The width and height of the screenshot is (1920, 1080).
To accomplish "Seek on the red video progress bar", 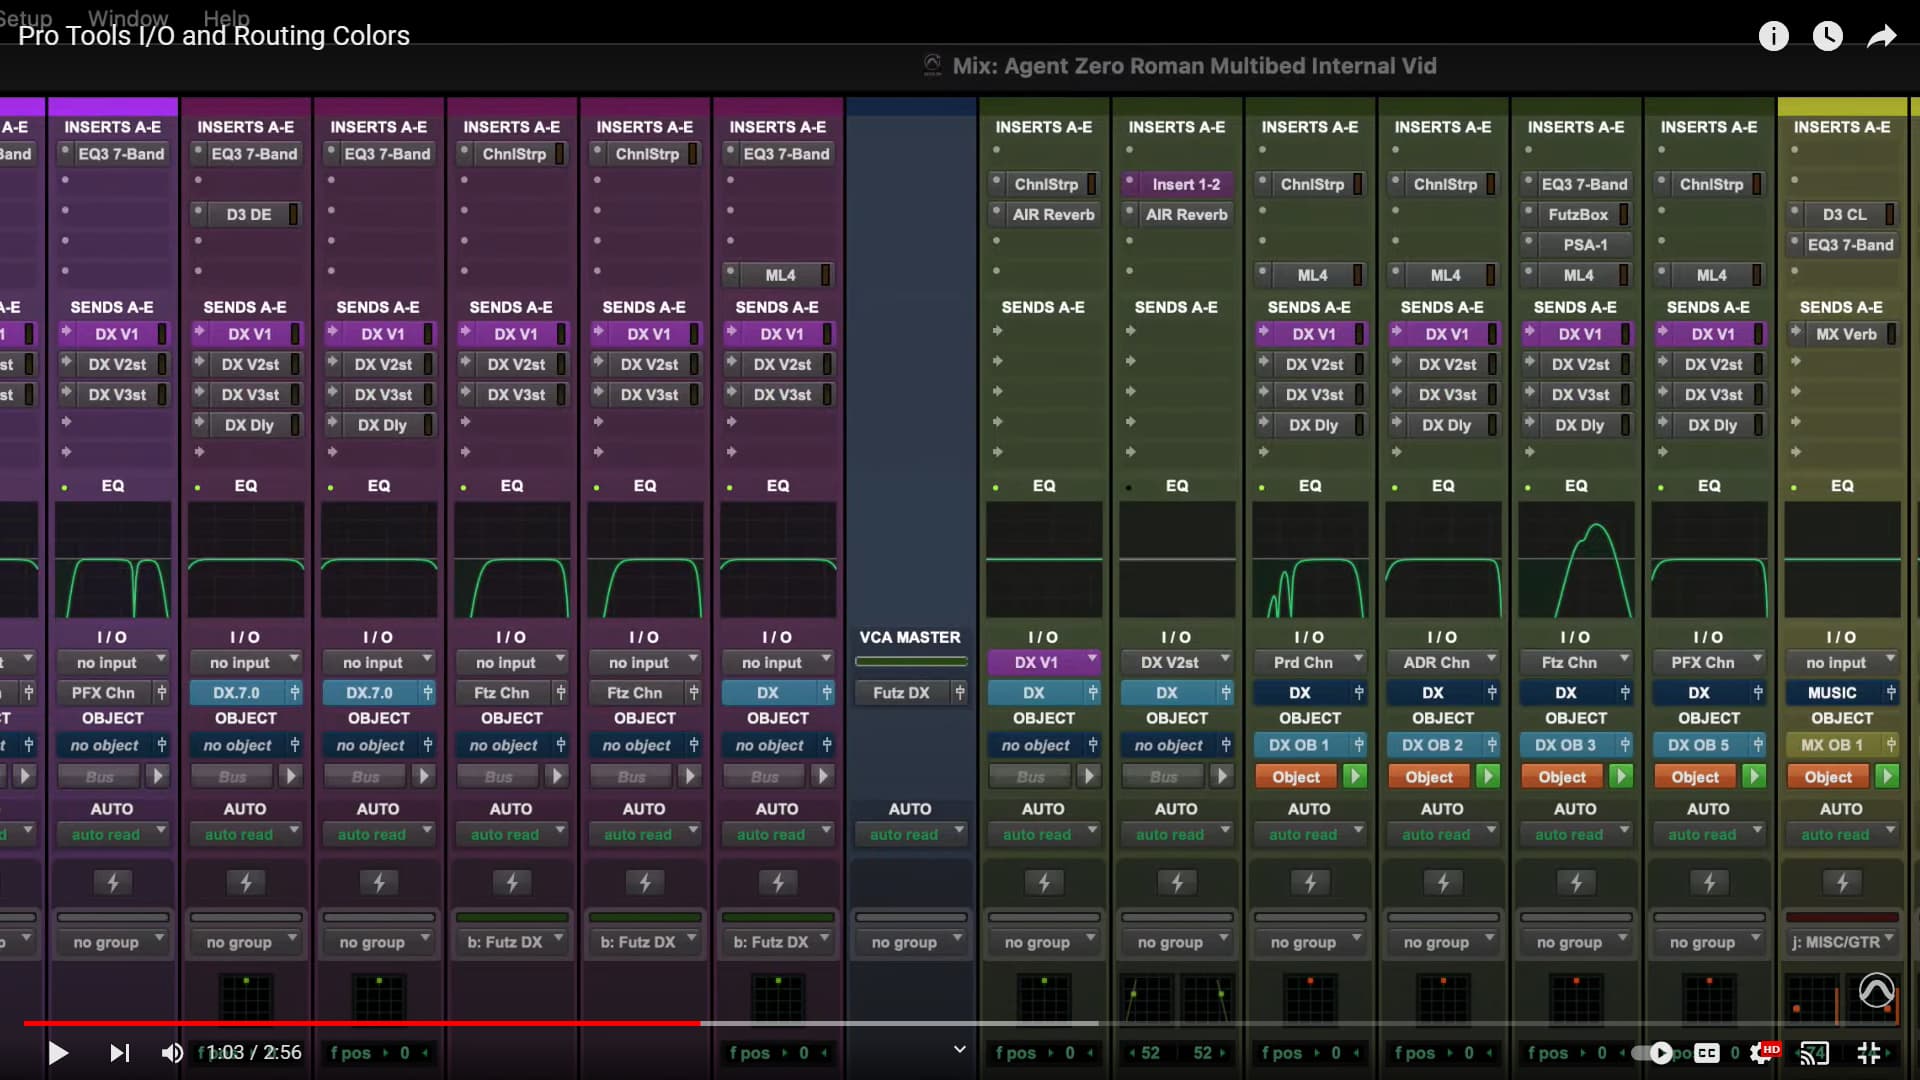I will (400, 1023).
